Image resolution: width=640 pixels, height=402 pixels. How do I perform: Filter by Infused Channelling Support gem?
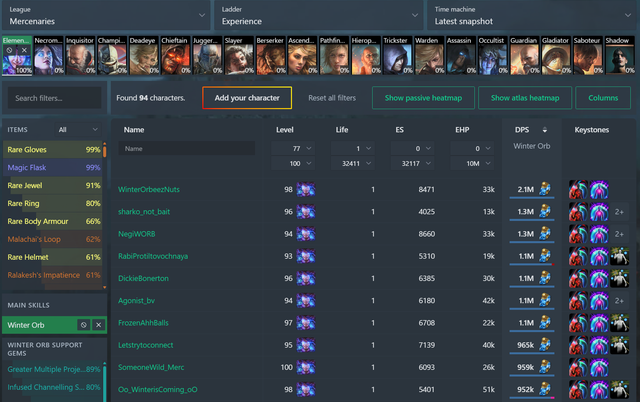52,387
